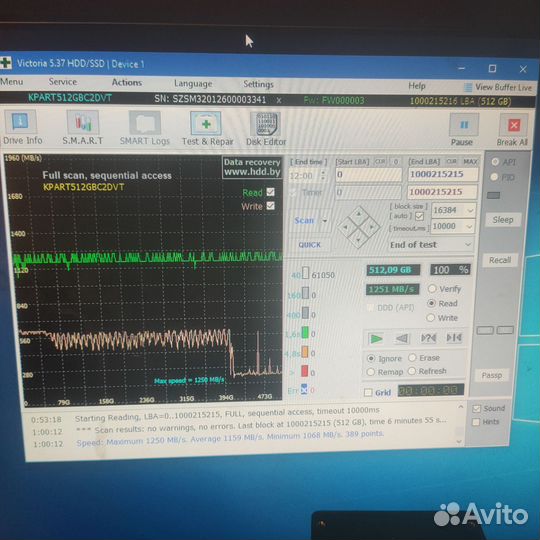Click the View Buffer Live icon

468,87
